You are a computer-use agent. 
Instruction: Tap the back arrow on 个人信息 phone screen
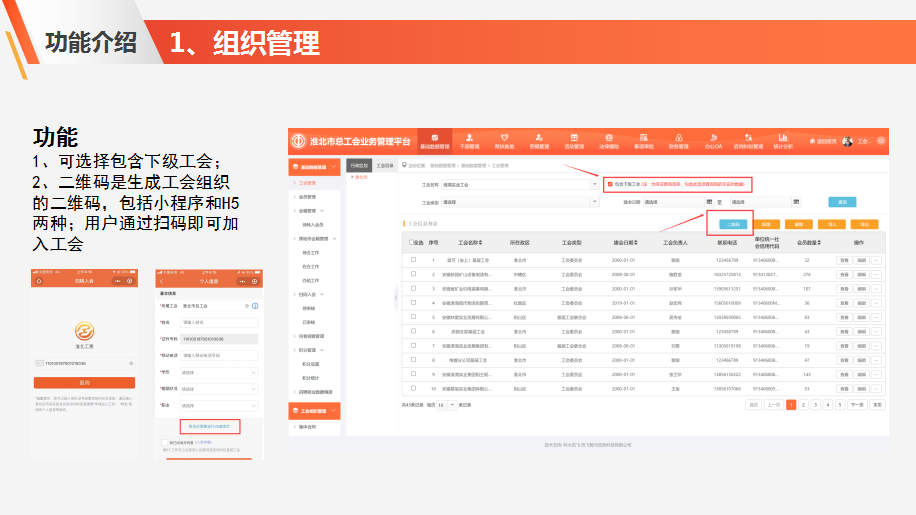point(163,281)
